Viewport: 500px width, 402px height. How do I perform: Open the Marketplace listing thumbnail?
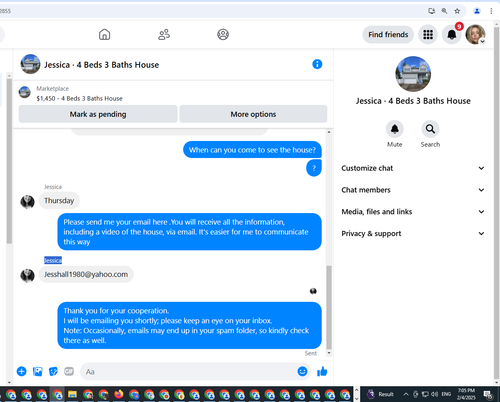click(x=25, y=92)
